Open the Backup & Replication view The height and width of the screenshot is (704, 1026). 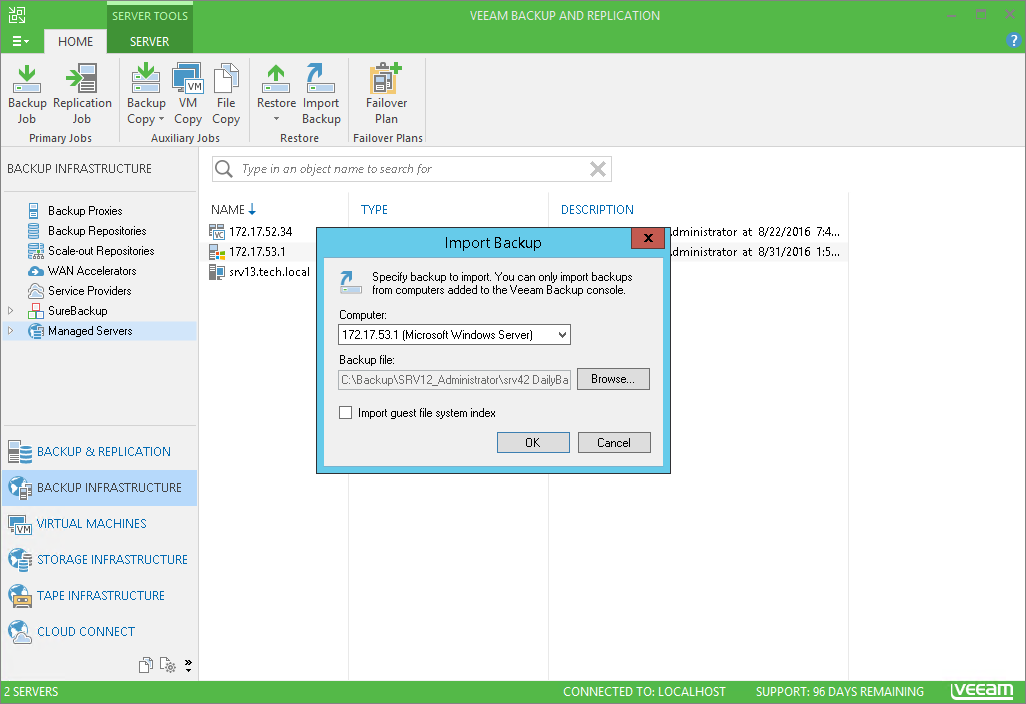(x=99, y=451)
